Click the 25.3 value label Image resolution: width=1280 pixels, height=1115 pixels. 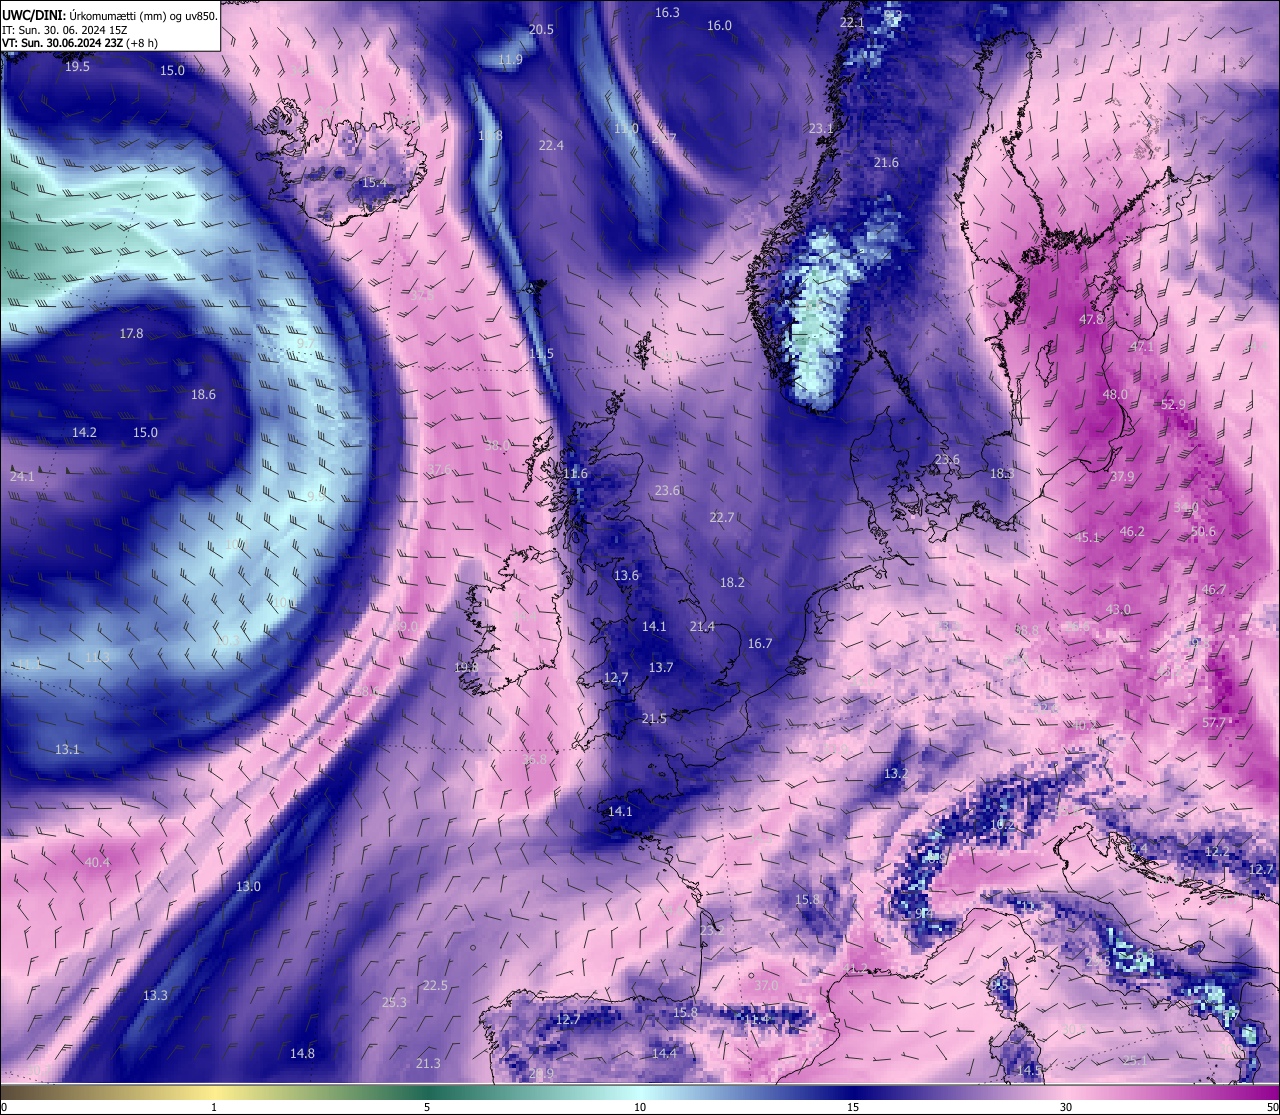coord(395,1002)
